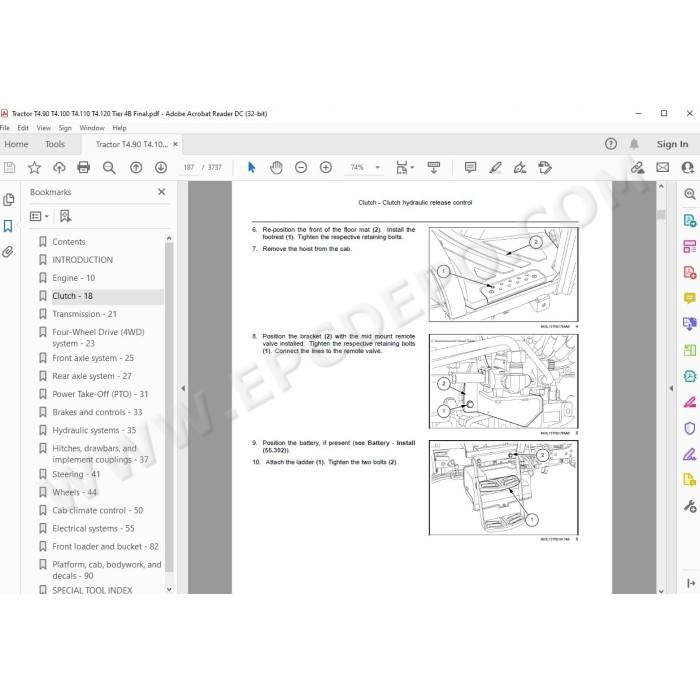Open the File menu
Image resolution: width=700 pixels, height=700 pixels.
tap(5, 128)
